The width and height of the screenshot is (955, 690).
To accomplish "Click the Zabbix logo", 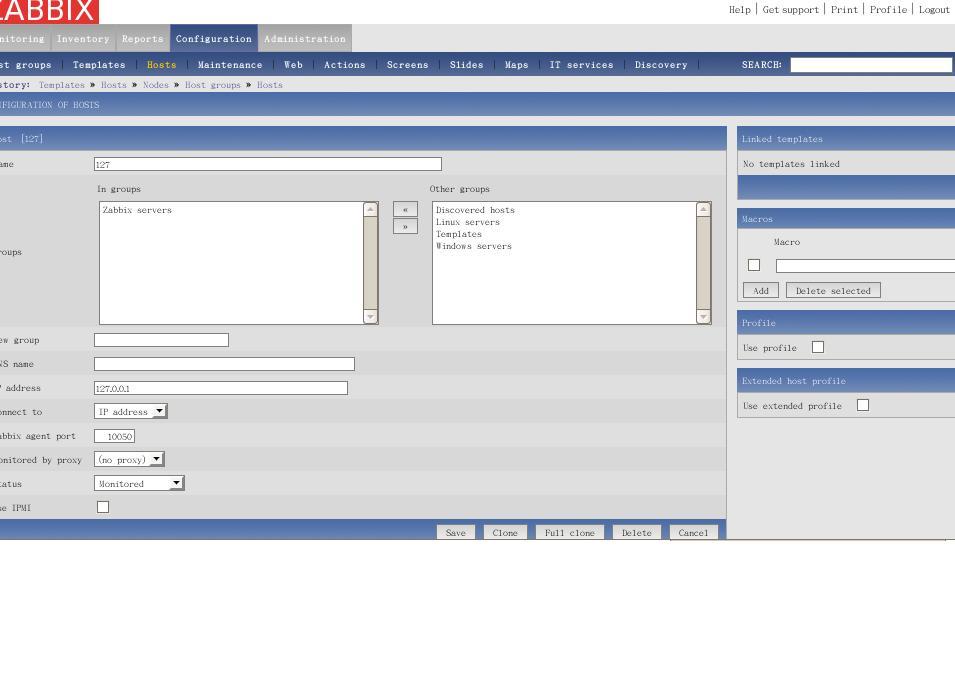I will pos(49,11).
